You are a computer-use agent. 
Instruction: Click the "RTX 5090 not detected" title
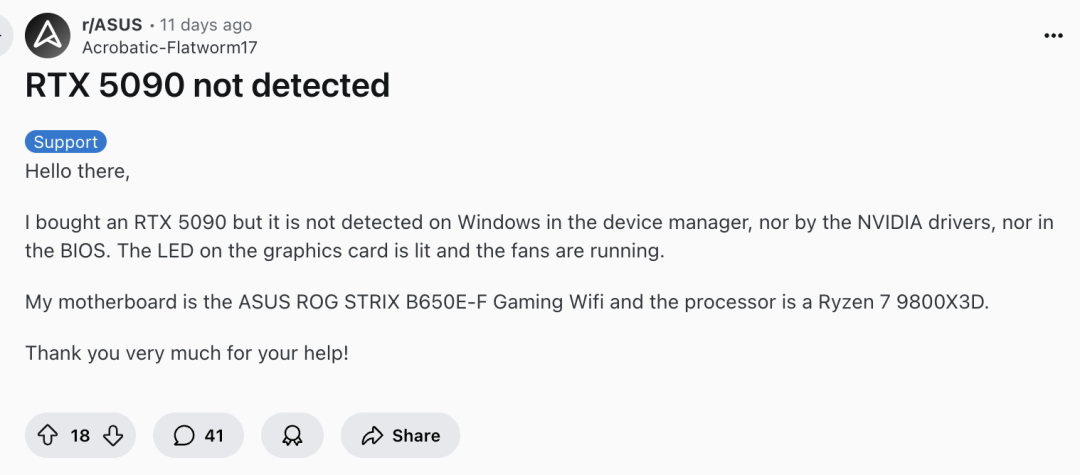pos(208,86)
